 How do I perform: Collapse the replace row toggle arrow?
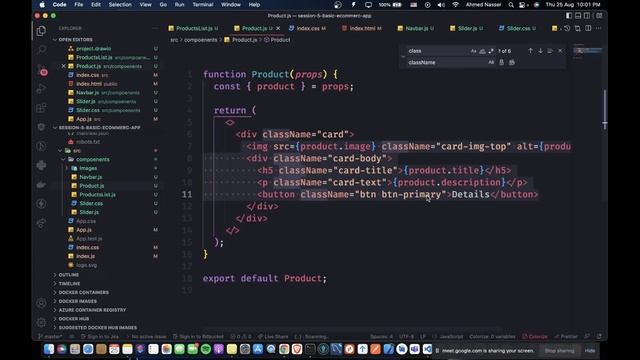(403, 57)
